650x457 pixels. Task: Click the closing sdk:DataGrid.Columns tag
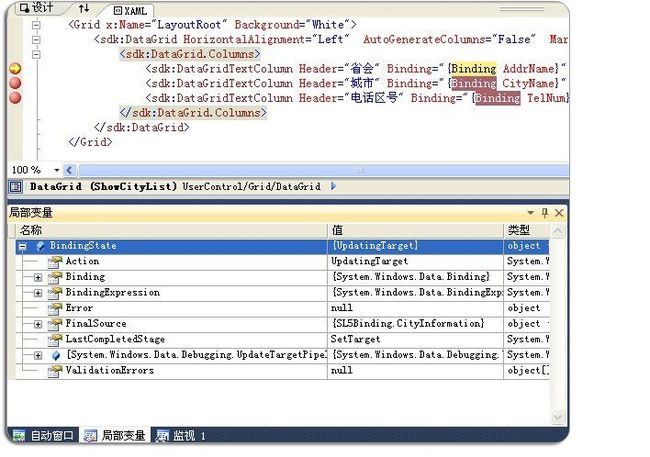coord(193,113)
